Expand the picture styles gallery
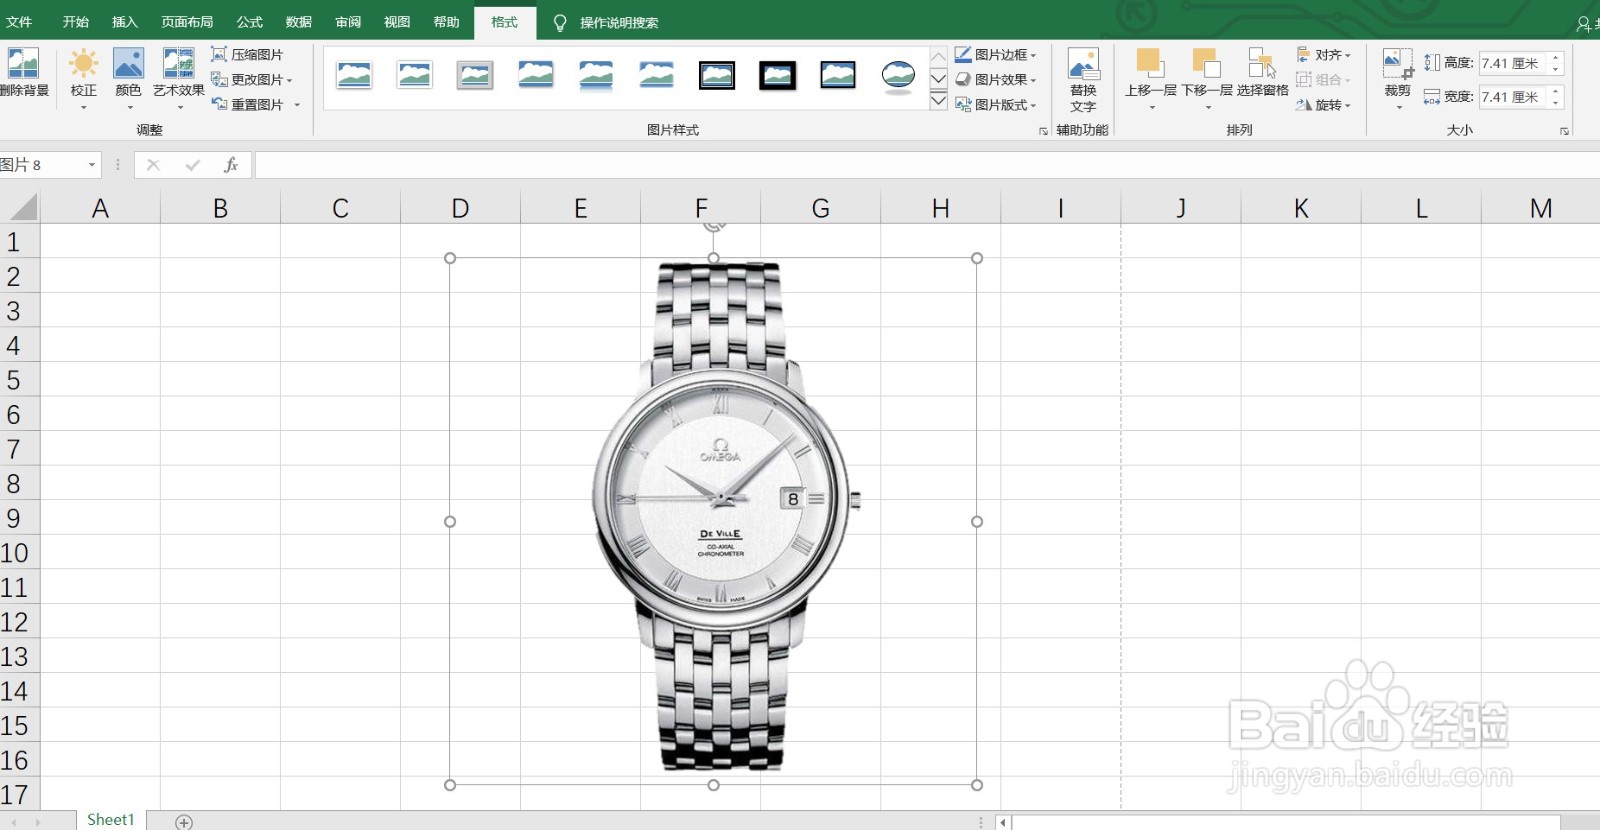The image size is (1600, 830). [938, 101]
